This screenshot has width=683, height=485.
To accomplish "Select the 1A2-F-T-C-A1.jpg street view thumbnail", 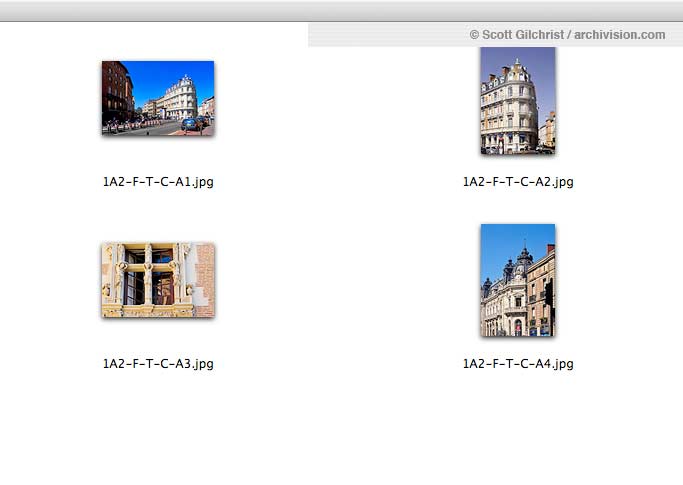I will pos(158,98).
